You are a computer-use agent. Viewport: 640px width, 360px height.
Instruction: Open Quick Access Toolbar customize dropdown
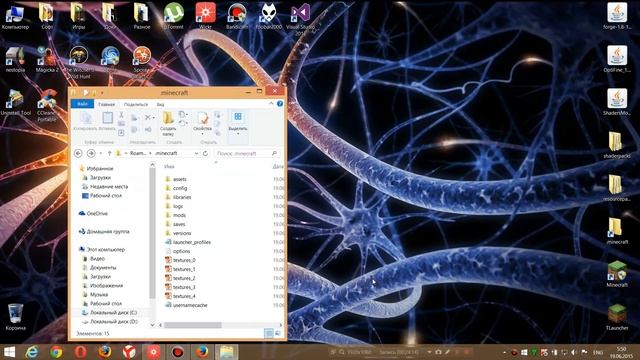[x=102, y=93]
